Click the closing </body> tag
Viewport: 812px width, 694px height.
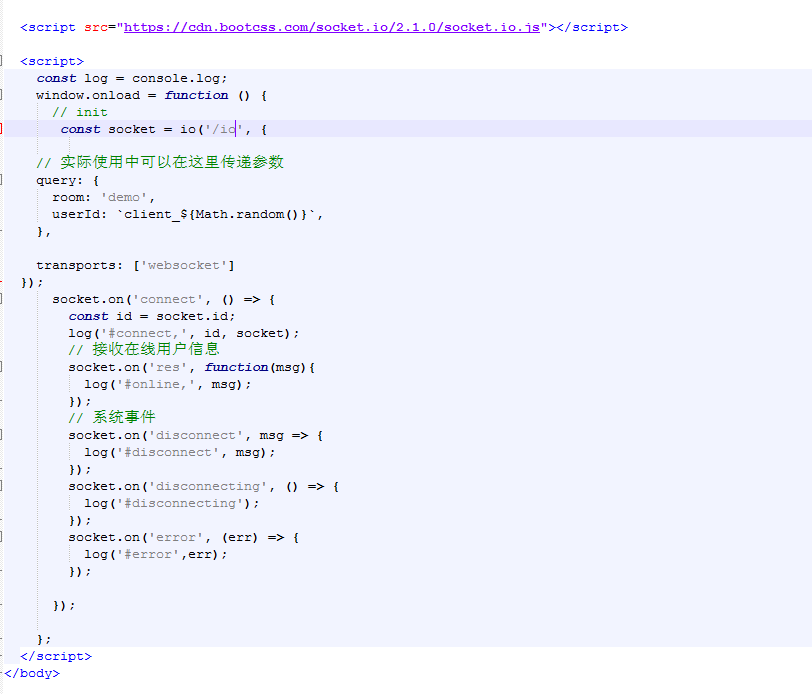(x=30, y=673)
